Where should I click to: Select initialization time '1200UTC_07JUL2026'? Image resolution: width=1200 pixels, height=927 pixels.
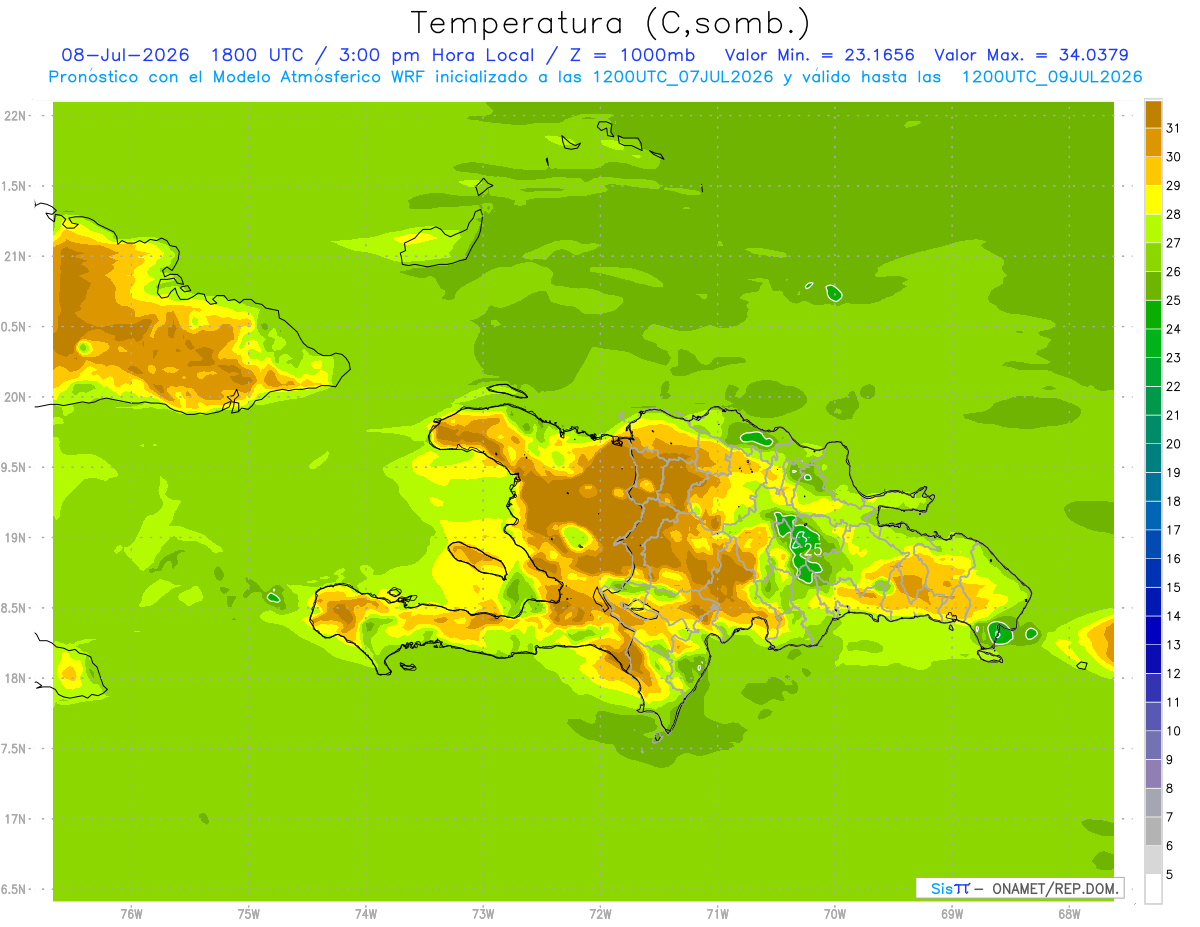683,76
